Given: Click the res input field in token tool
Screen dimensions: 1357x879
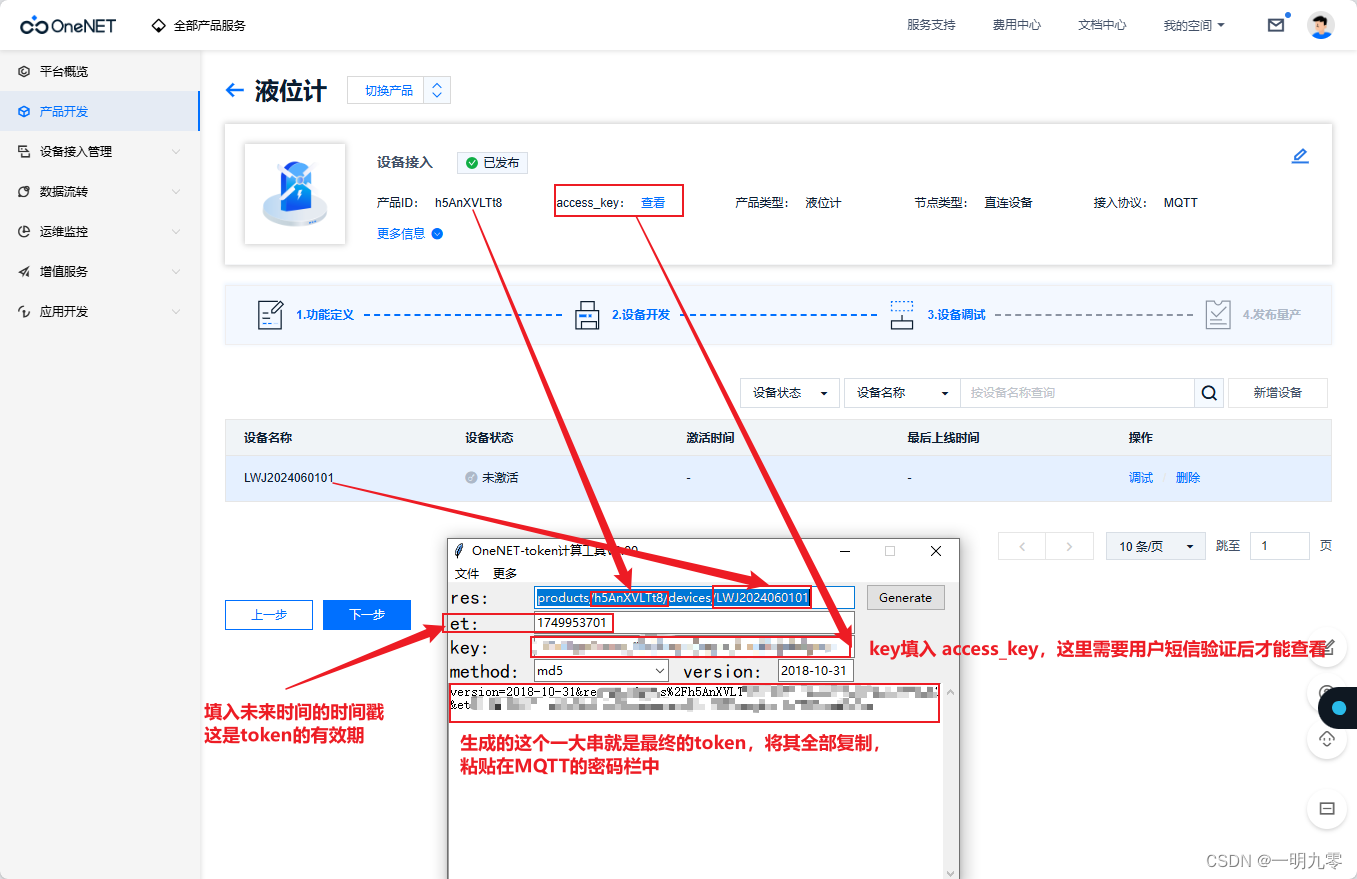Looking at the screenshot, I should point(695,598).
